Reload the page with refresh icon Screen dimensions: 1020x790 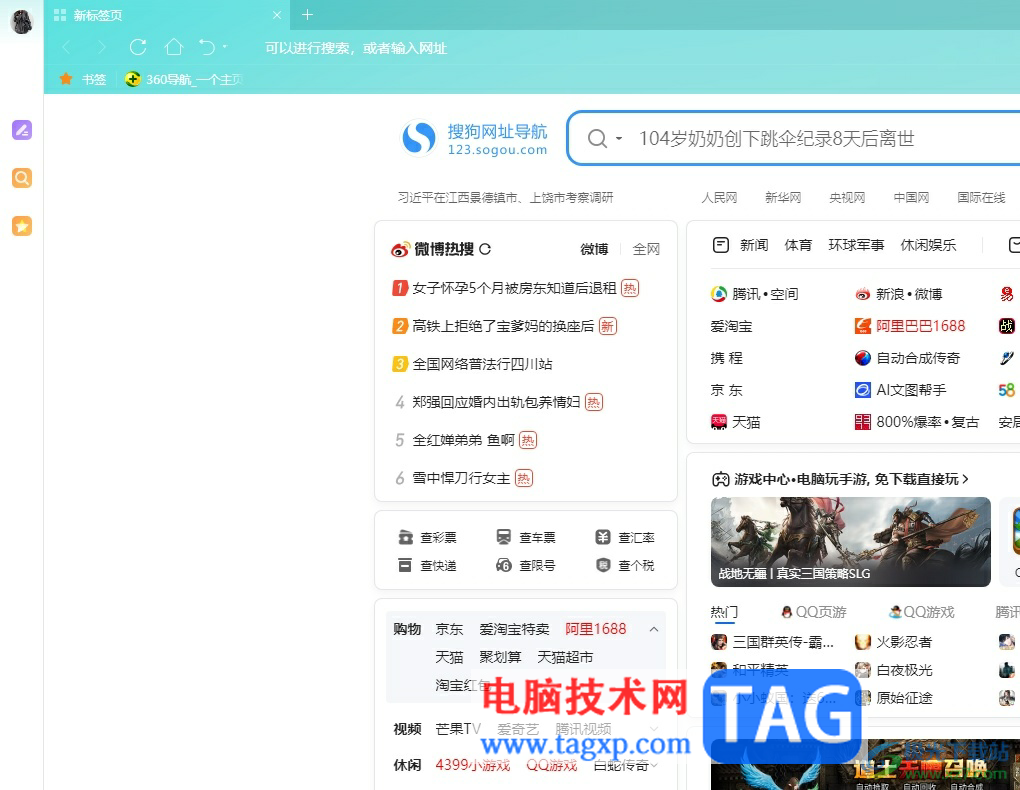138,48
